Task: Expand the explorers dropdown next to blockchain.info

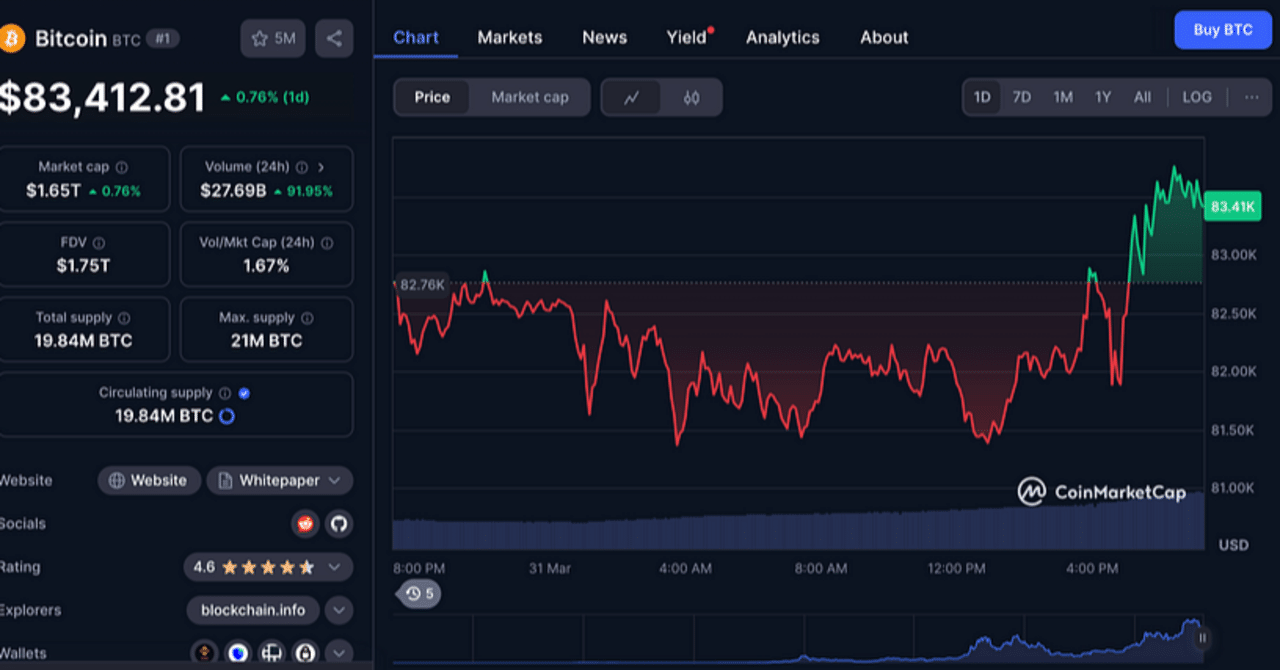Action: point(338,610)
